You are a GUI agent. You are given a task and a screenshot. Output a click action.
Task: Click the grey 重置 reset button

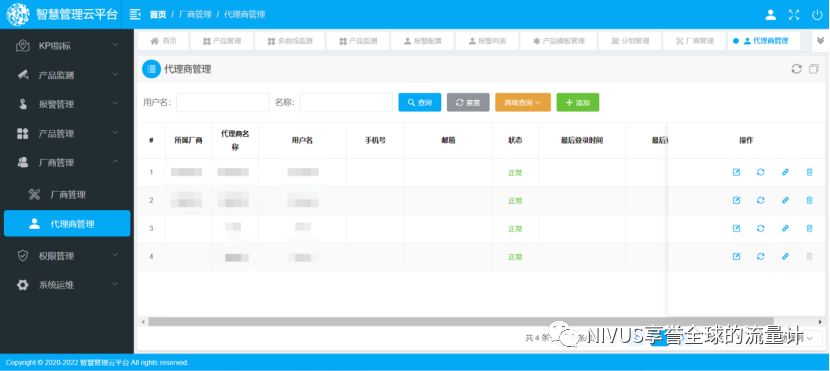[x=468, y=103]
